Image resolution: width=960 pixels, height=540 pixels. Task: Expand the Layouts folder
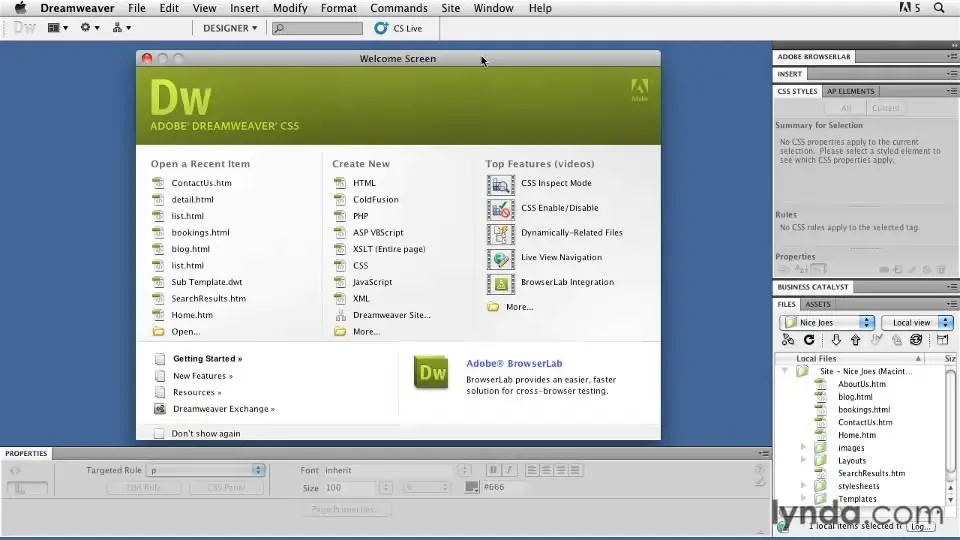pyautogui.click(x=803, y=460)
